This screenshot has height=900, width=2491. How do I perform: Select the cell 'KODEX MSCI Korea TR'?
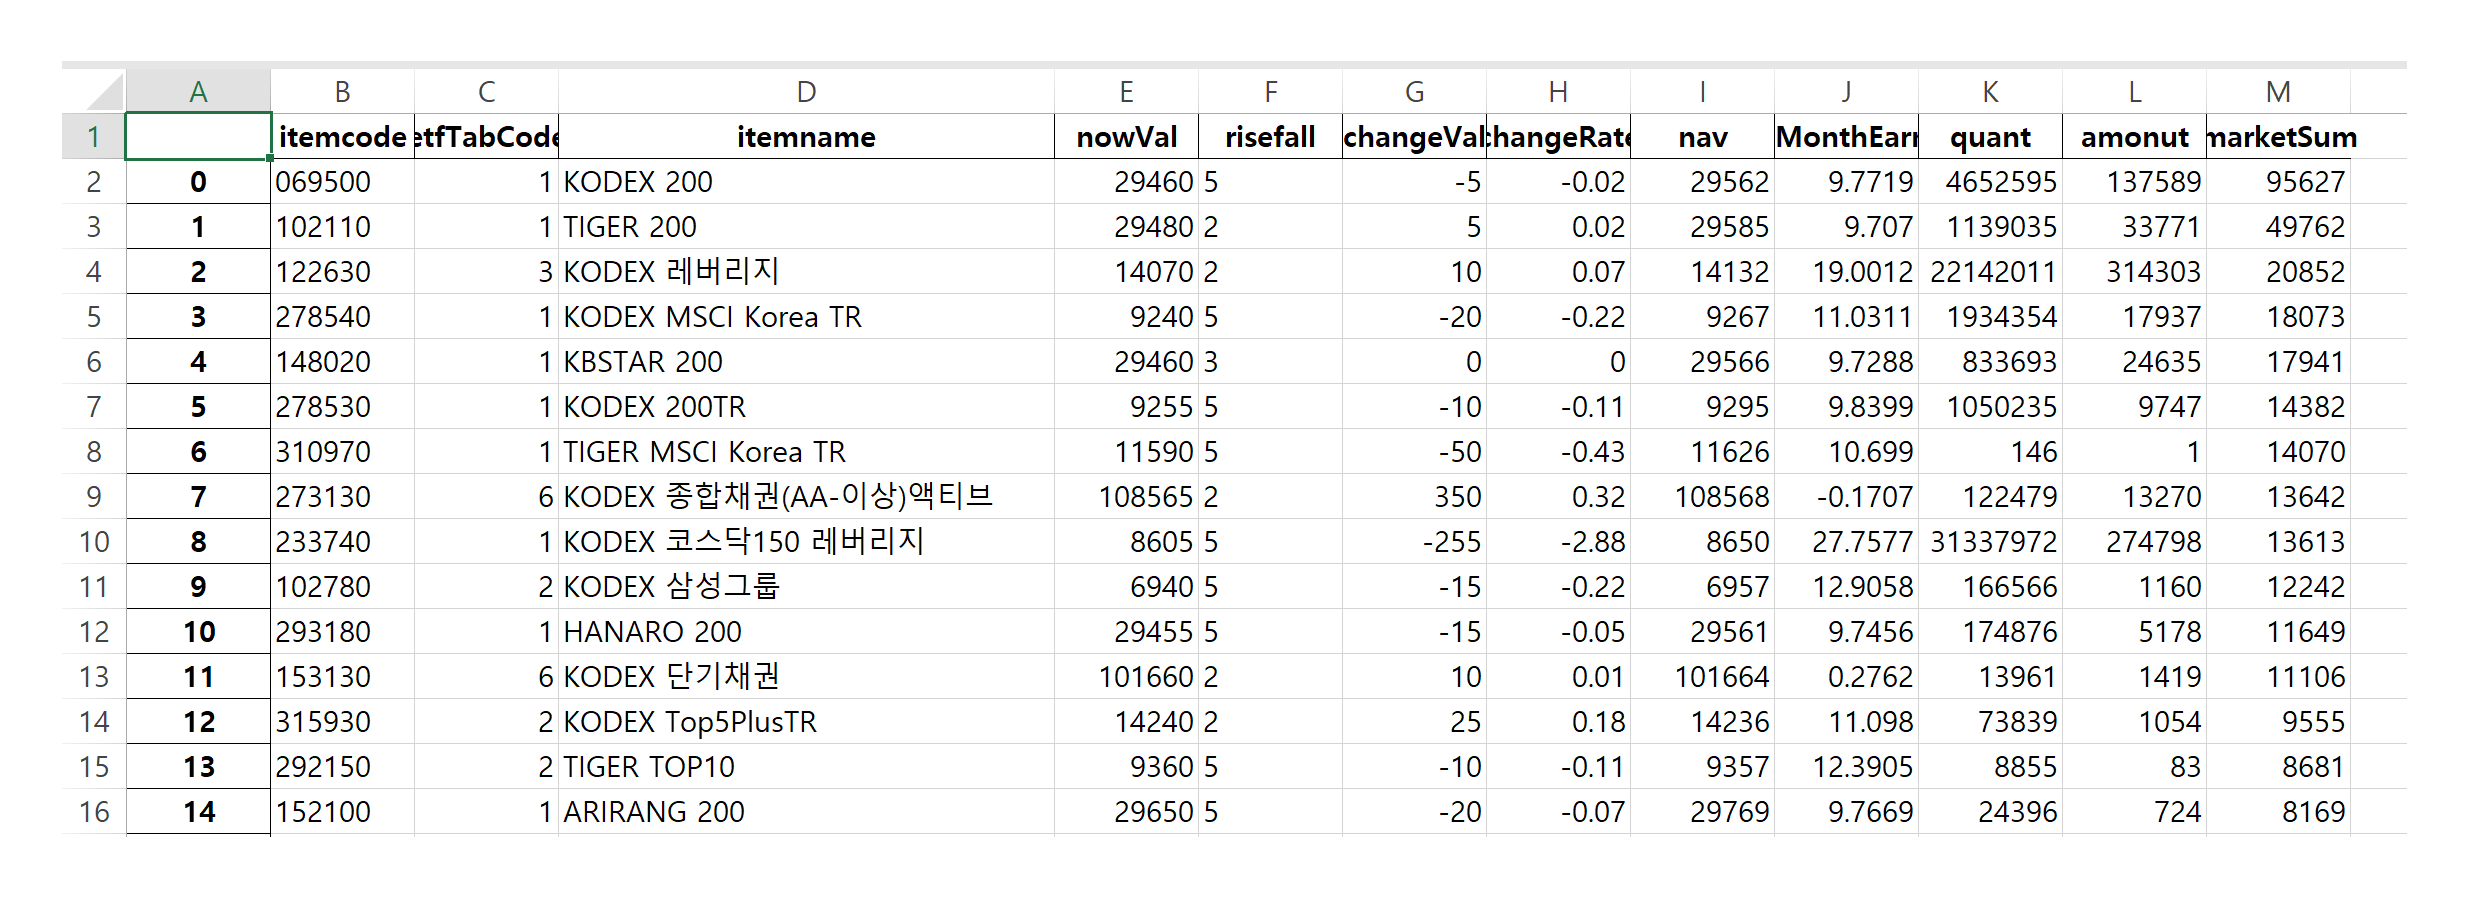pyautogui.click(x=806, y=317)
